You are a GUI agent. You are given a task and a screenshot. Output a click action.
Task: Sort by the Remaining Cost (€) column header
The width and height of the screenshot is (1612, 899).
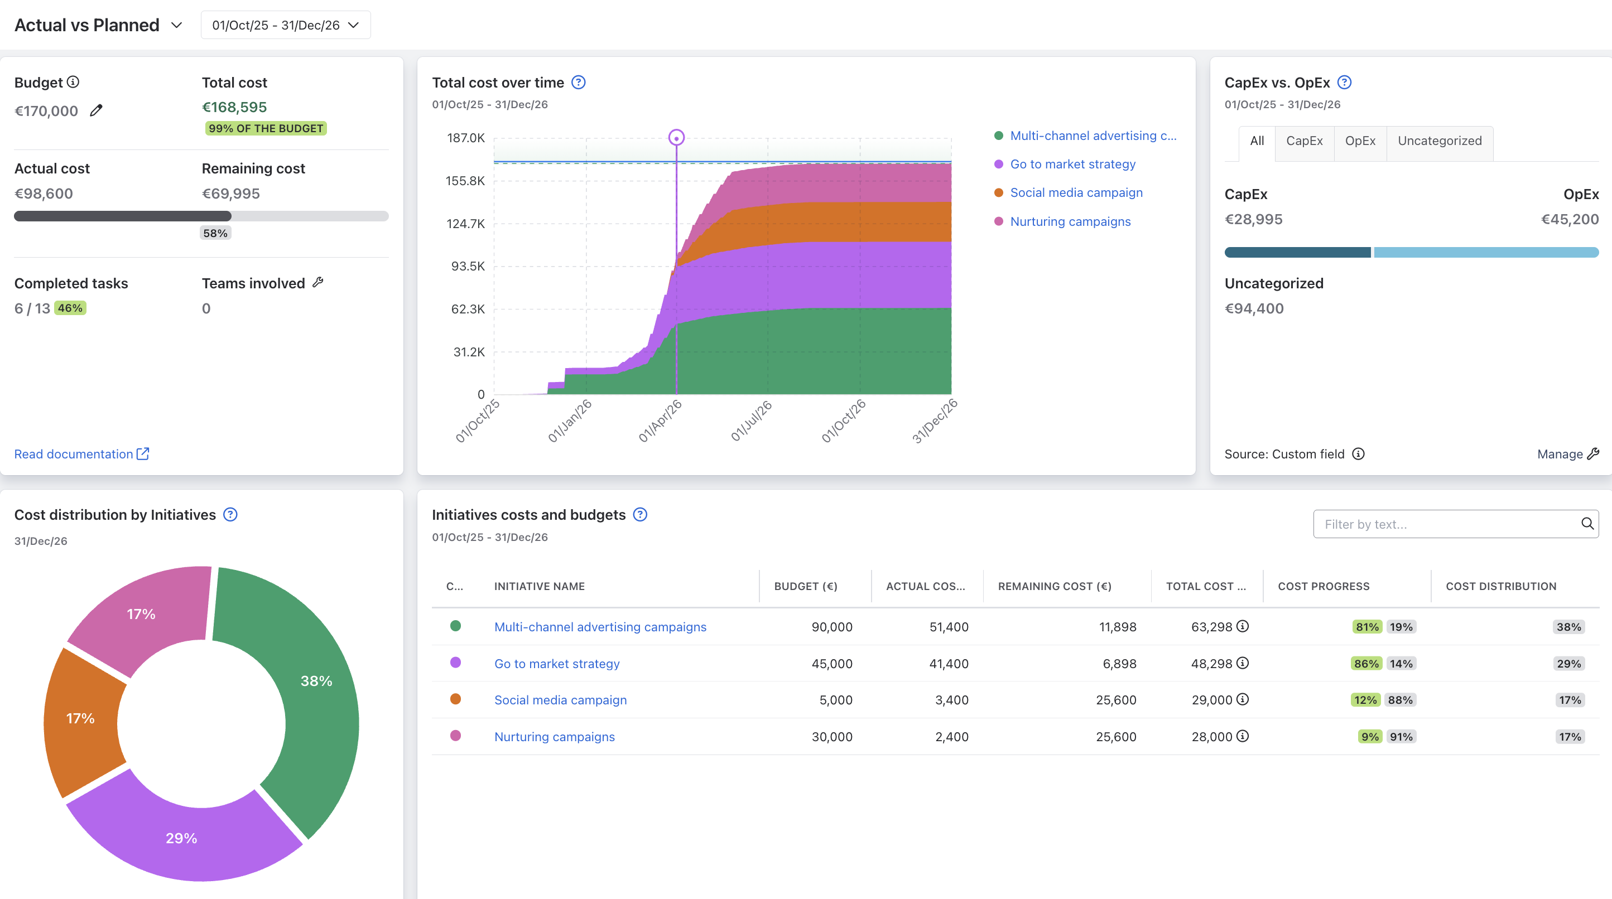pyautogui.click(x=1055, y=587)
